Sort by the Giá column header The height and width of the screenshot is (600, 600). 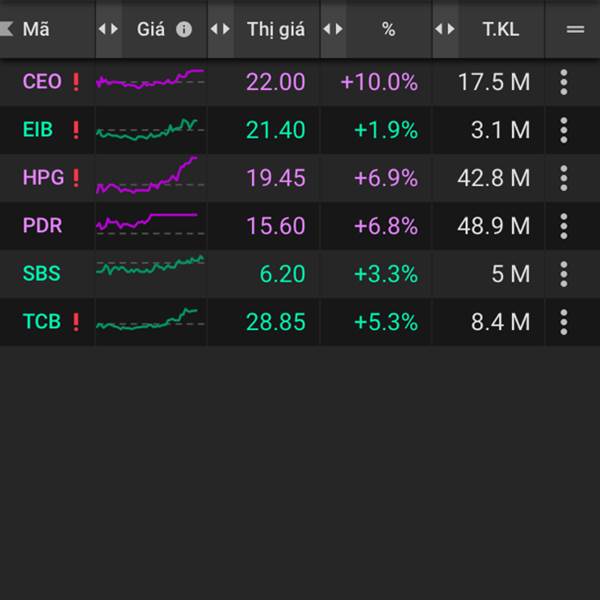pos(151,29)
